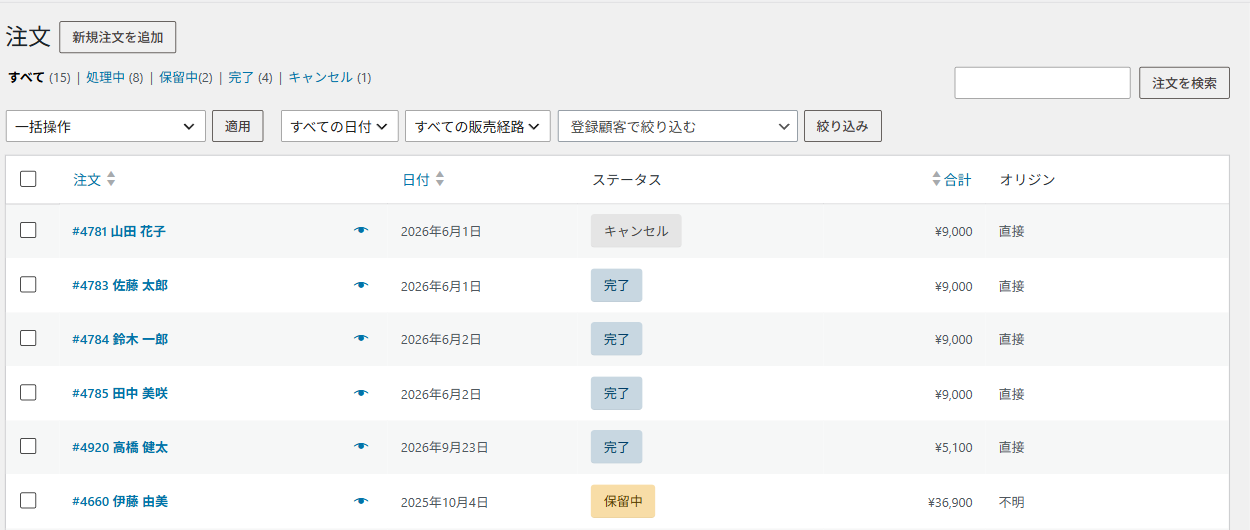Focus the order search input field

click(1042, 83)
